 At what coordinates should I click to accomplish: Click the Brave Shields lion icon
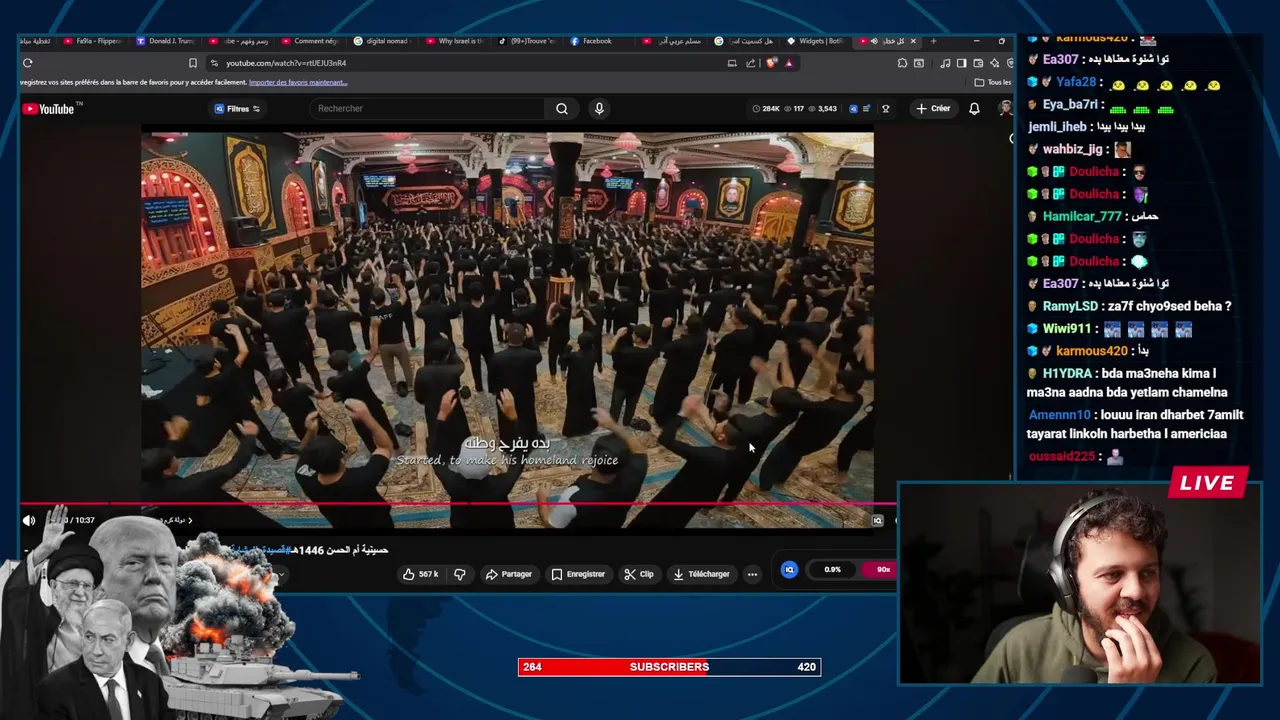click(771, 63)
